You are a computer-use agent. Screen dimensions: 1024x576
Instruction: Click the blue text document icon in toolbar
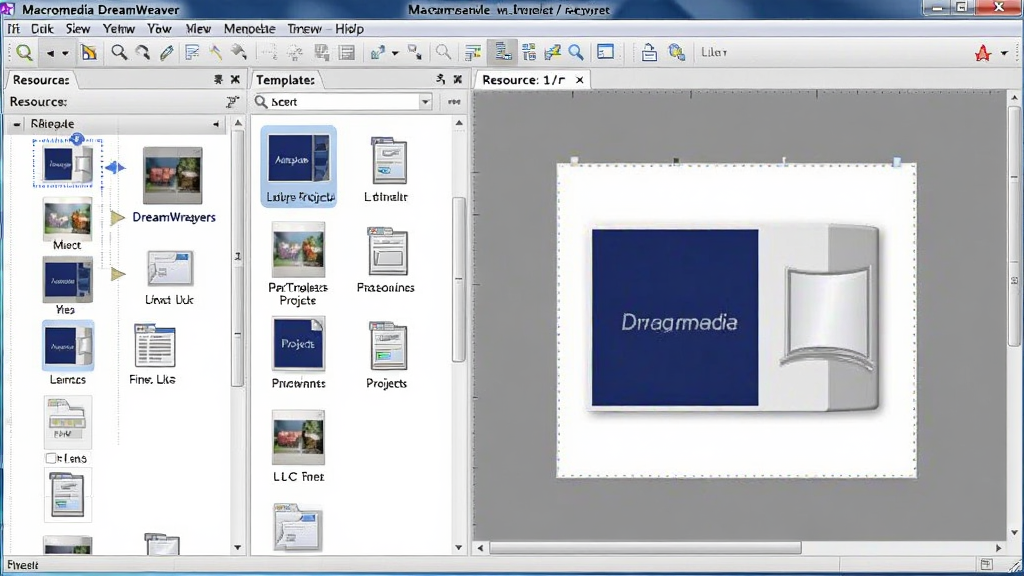191,53
